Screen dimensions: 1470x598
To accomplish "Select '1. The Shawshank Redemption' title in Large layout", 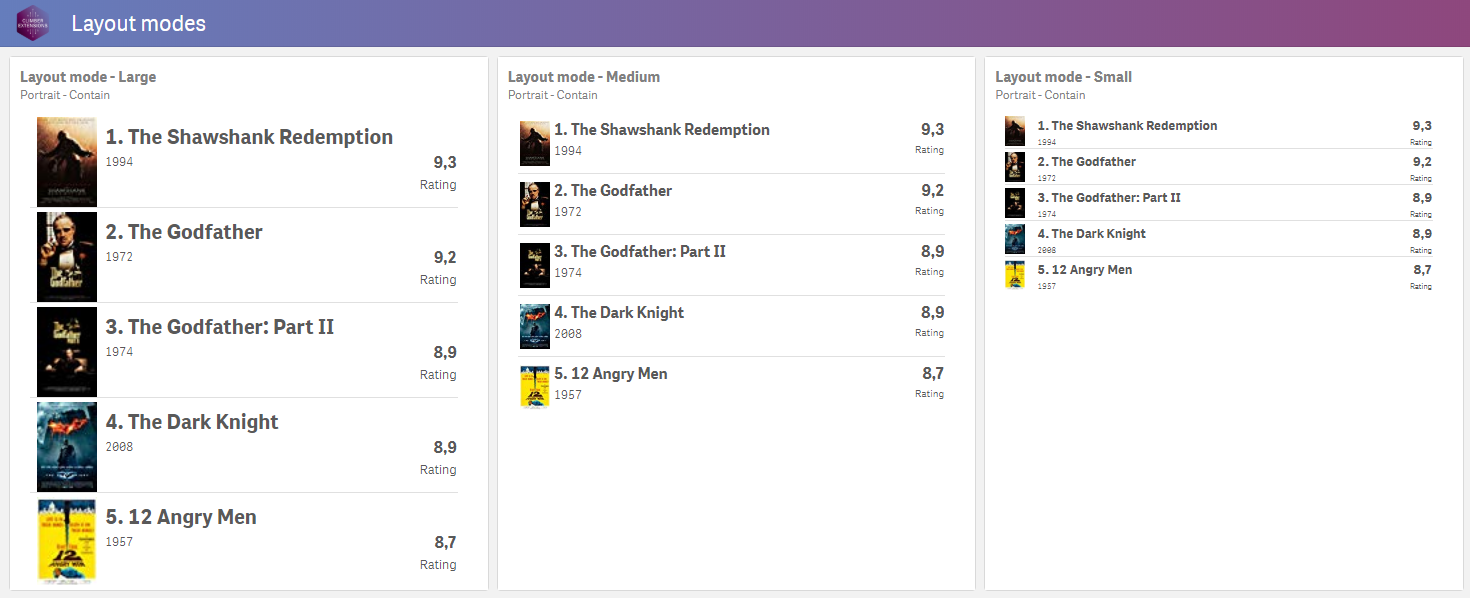I will pos(249,137).
